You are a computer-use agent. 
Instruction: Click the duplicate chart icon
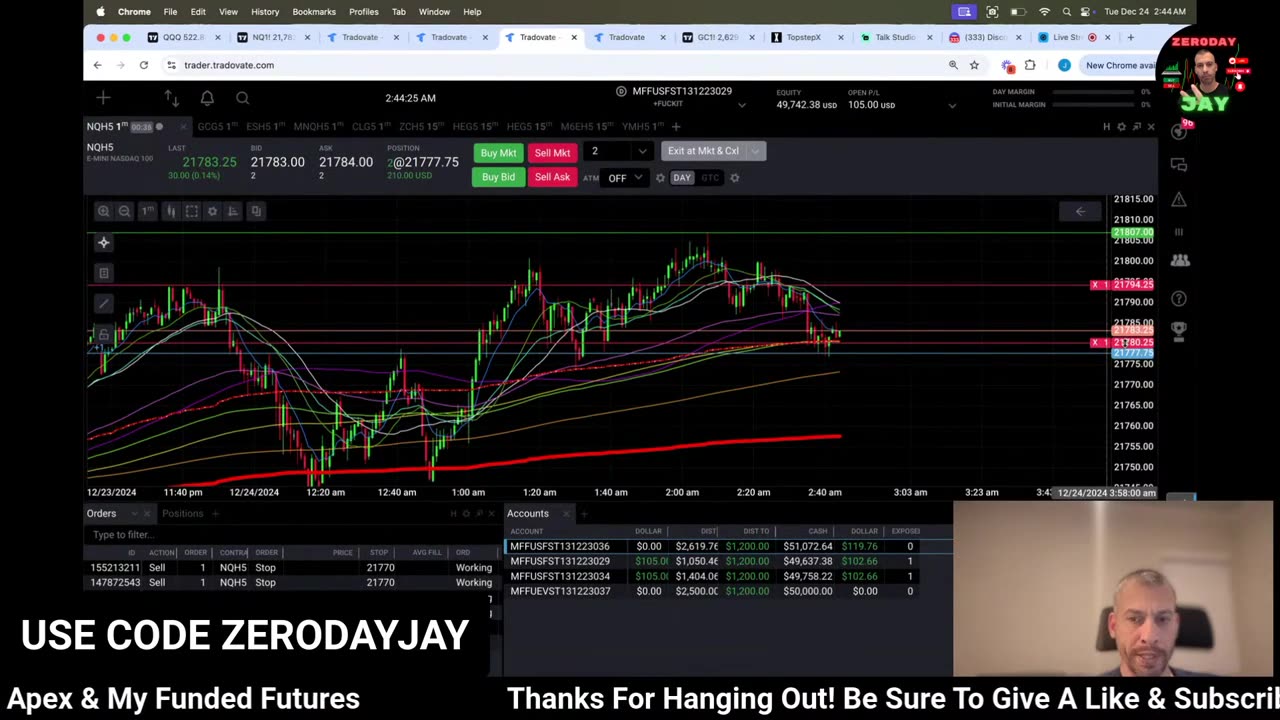click(x=256, y=211)
